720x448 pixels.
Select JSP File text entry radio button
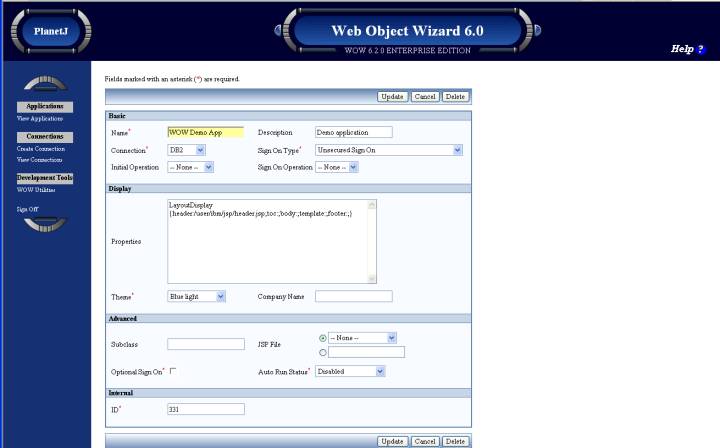tap(323, 353)
